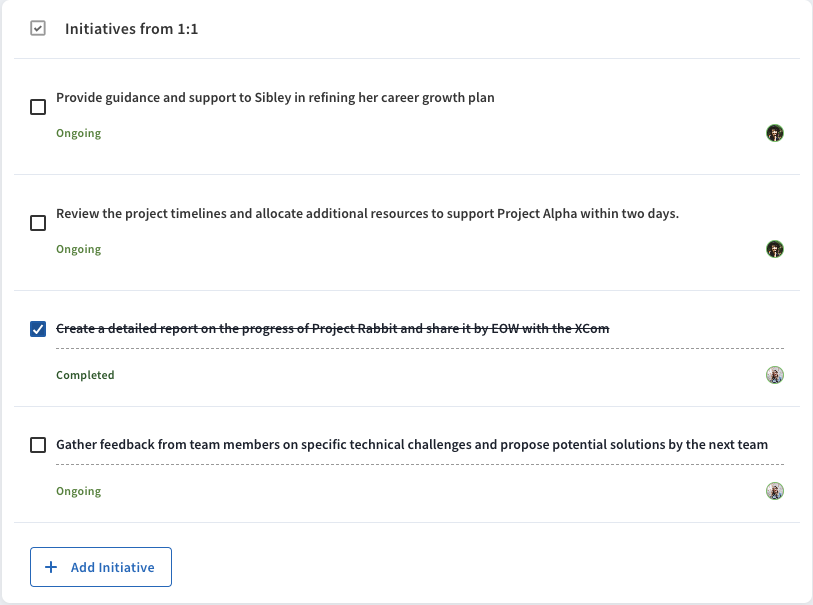
Task: Click the Initiatives from 1:1 heading
Action: pyautogui.click(x=131, y=29)
